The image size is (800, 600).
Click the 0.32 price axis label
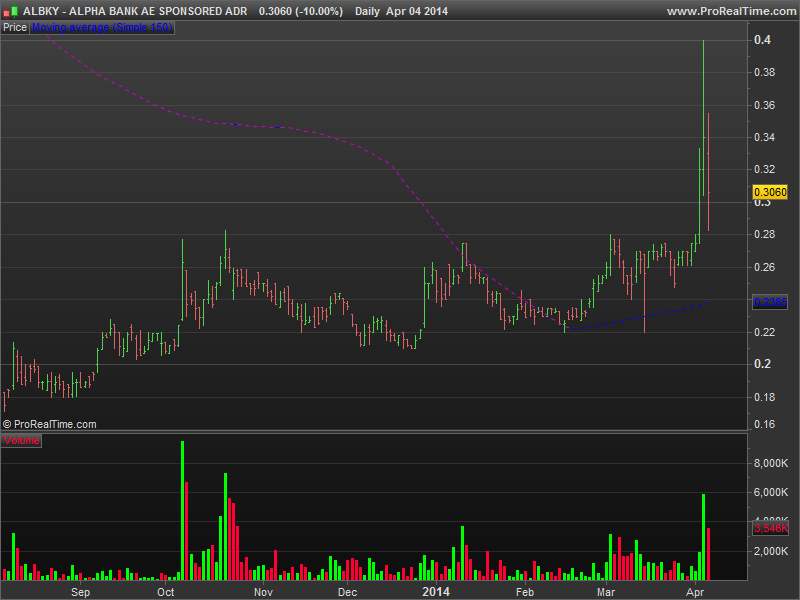click(764, 169)
